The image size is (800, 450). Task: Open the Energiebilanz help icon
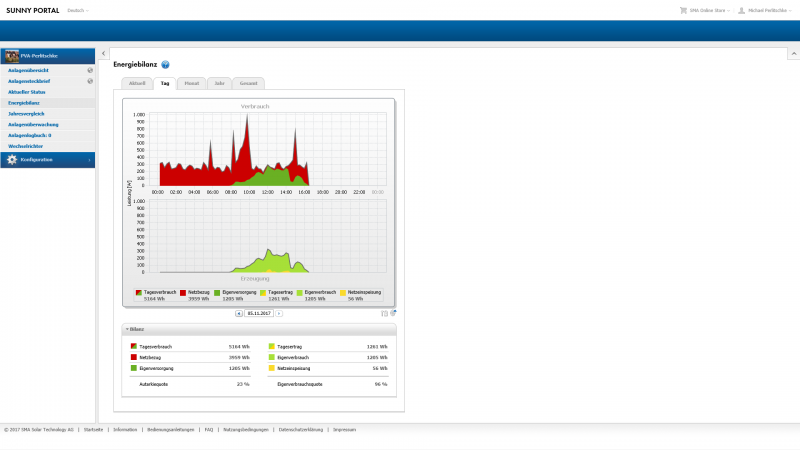point(165,64)
